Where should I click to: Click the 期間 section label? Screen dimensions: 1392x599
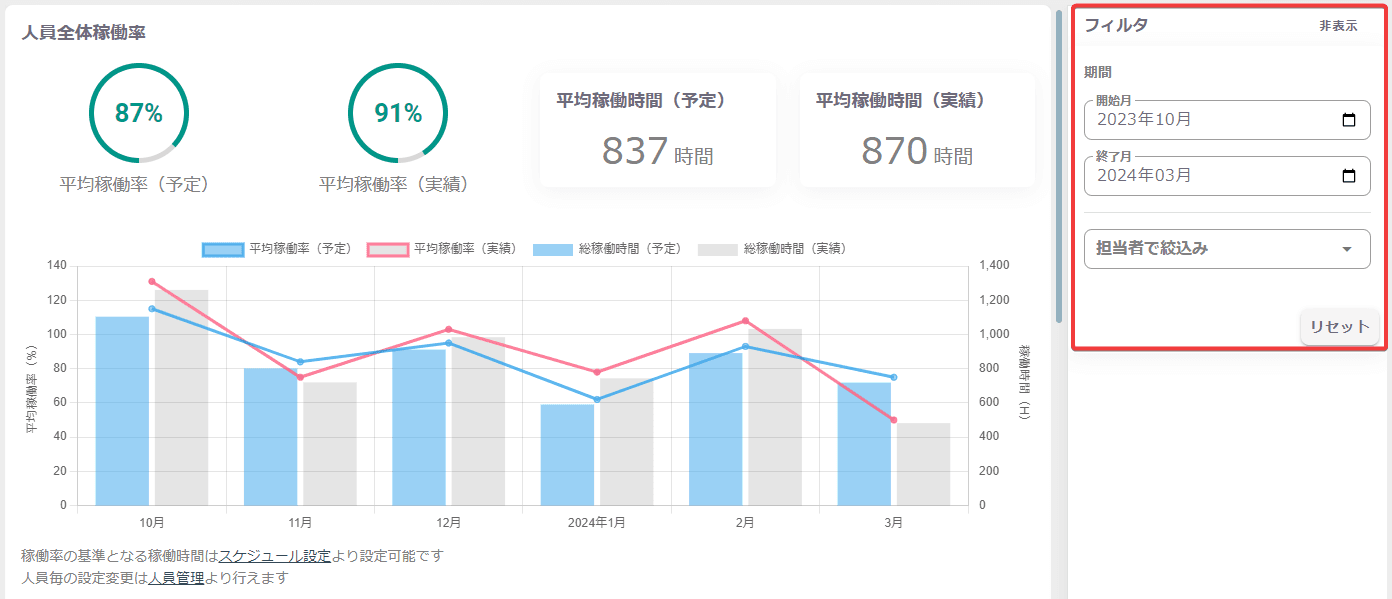[x=1098, y=72]
